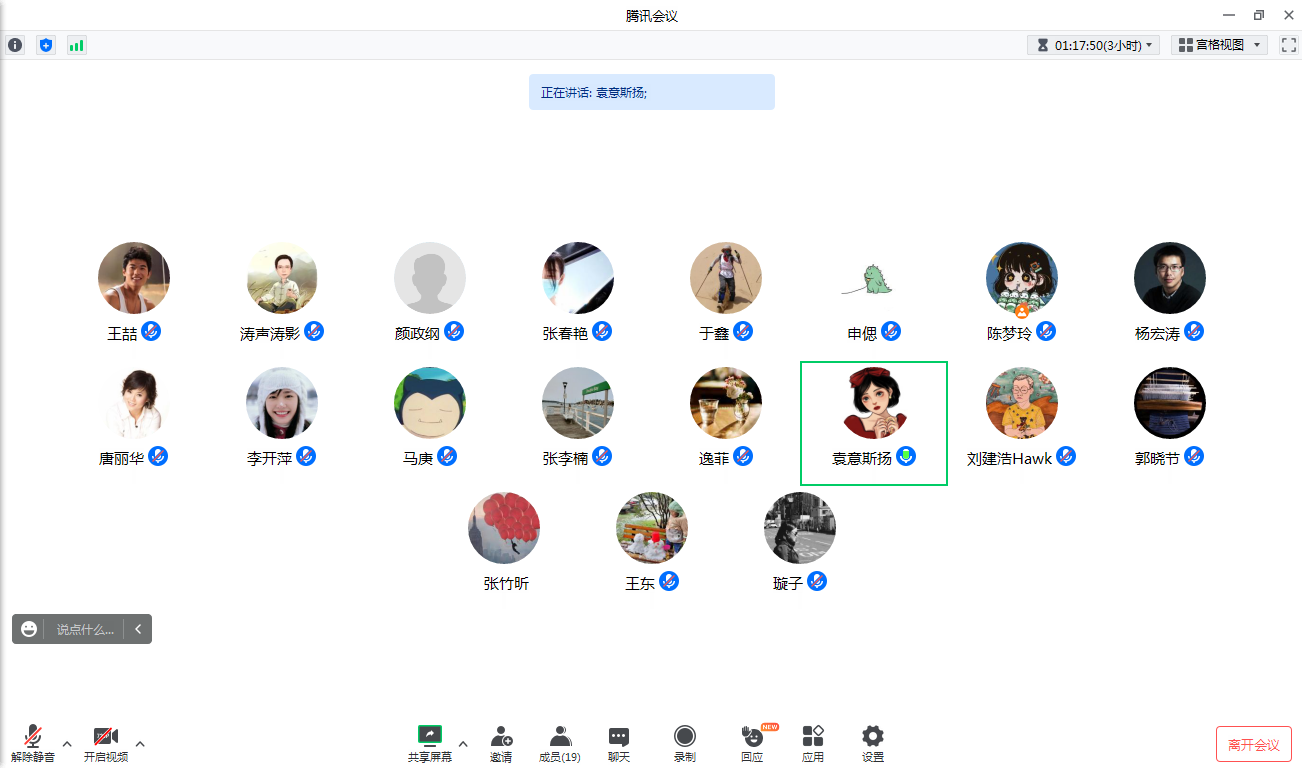Start 录制 recording

(684, 743)
